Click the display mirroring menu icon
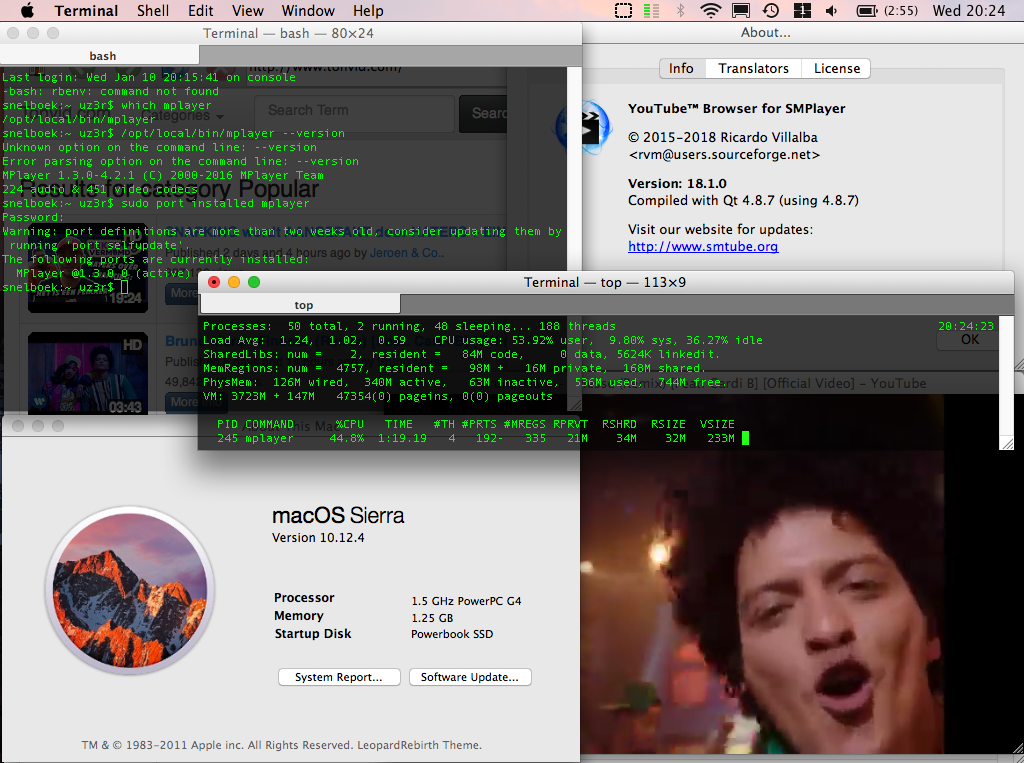This screenshot has height=763, width=1024. [x=741, y=10]
